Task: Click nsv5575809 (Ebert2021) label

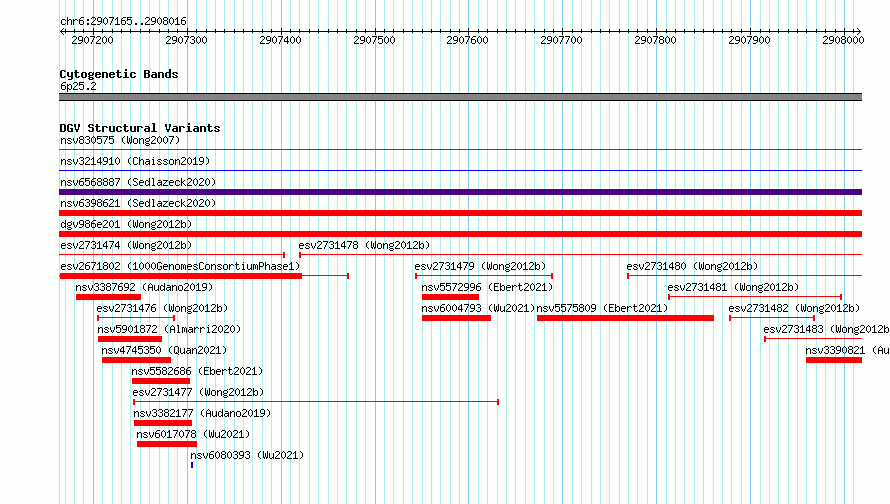Action: point(602,308)
